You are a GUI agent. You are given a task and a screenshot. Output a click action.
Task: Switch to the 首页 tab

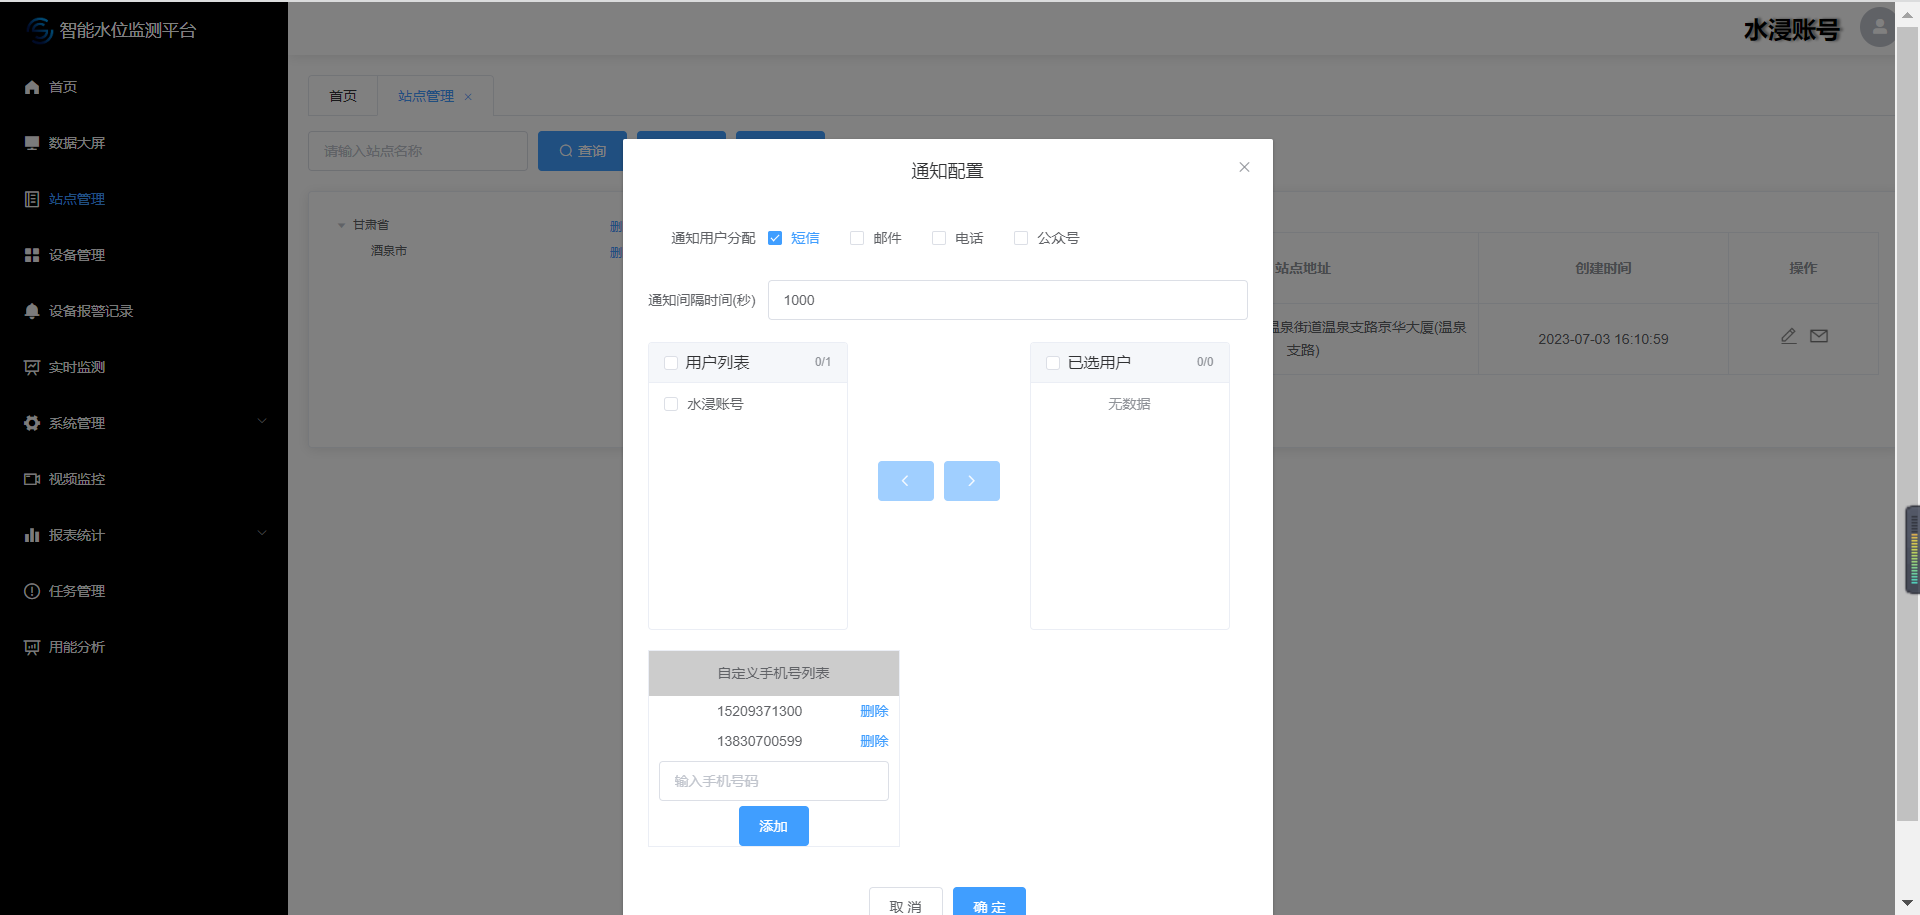(x=343, y=96)
